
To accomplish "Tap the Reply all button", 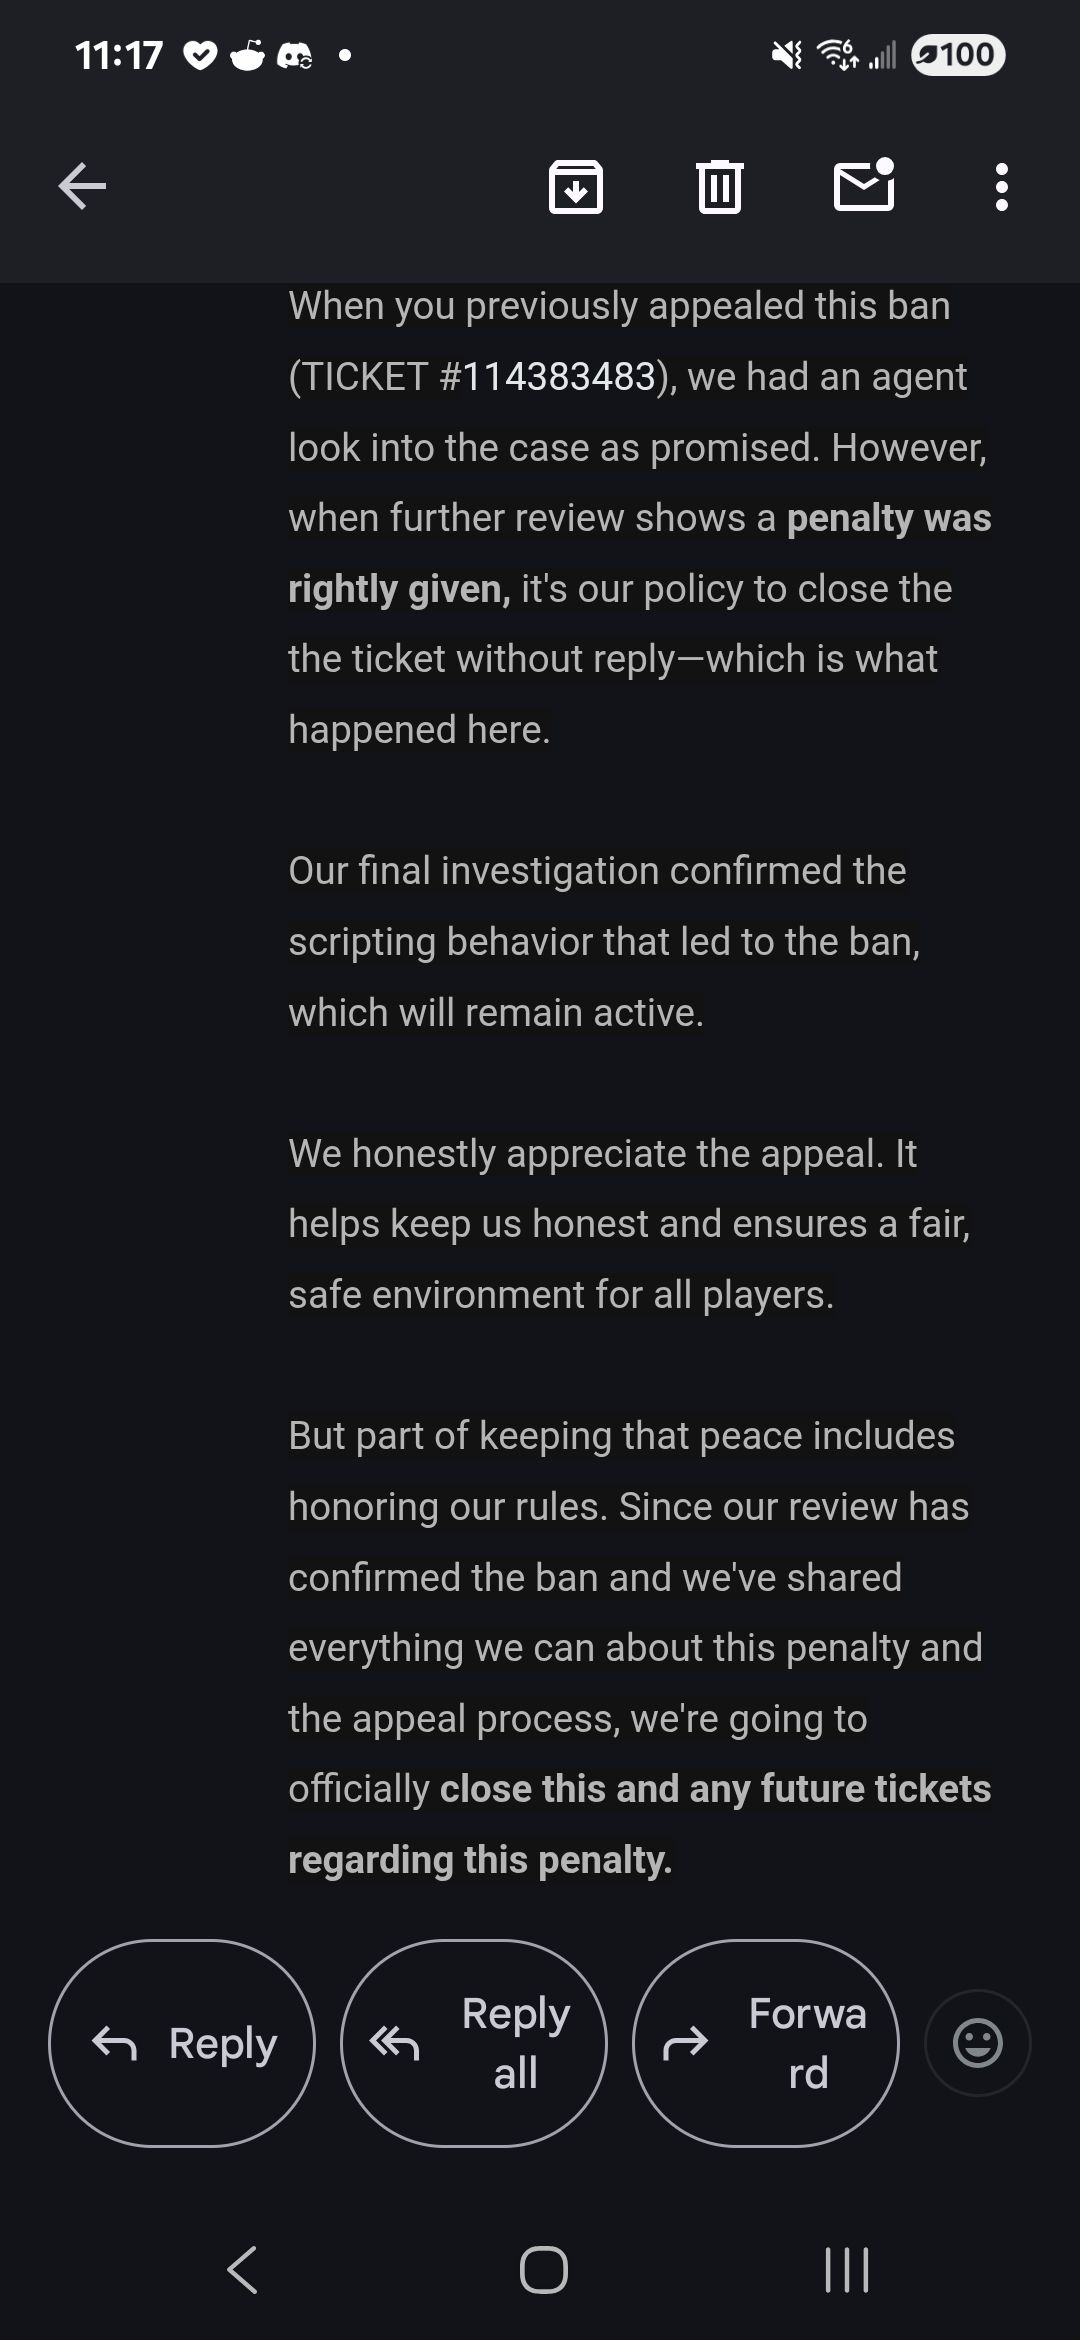I will (x=474, y=2043).
